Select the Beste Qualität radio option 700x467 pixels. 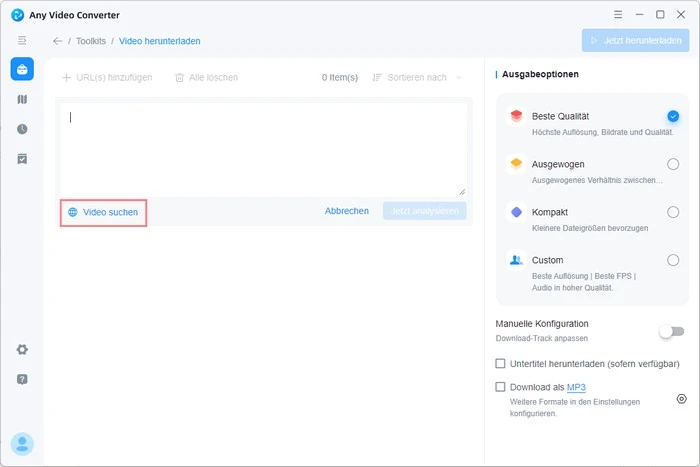[x=673, y=116]
